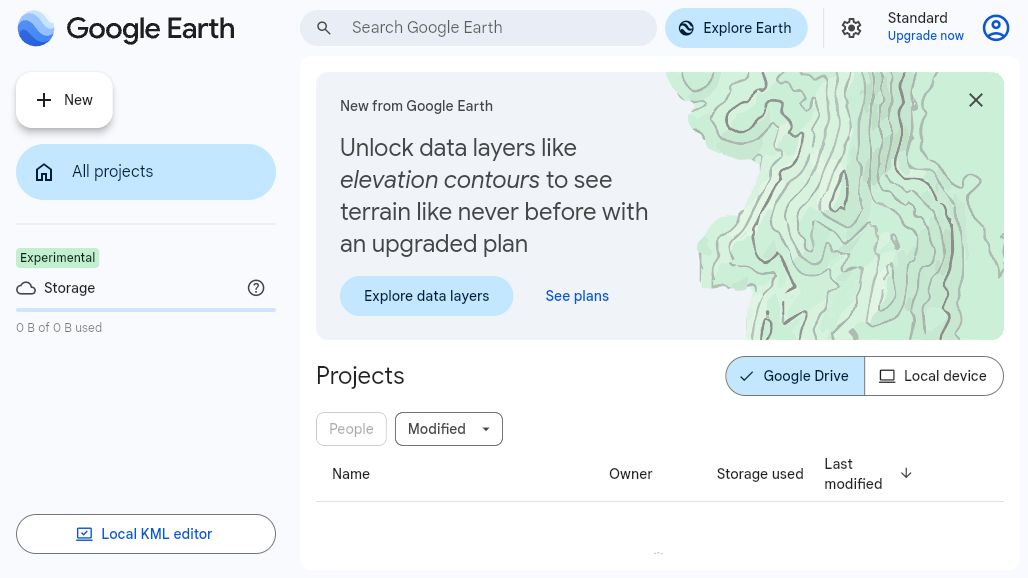Sort by Last modified column header
Image resolution: width=1028 pixels, height=578 pixels.
click(x=853, y=474)
